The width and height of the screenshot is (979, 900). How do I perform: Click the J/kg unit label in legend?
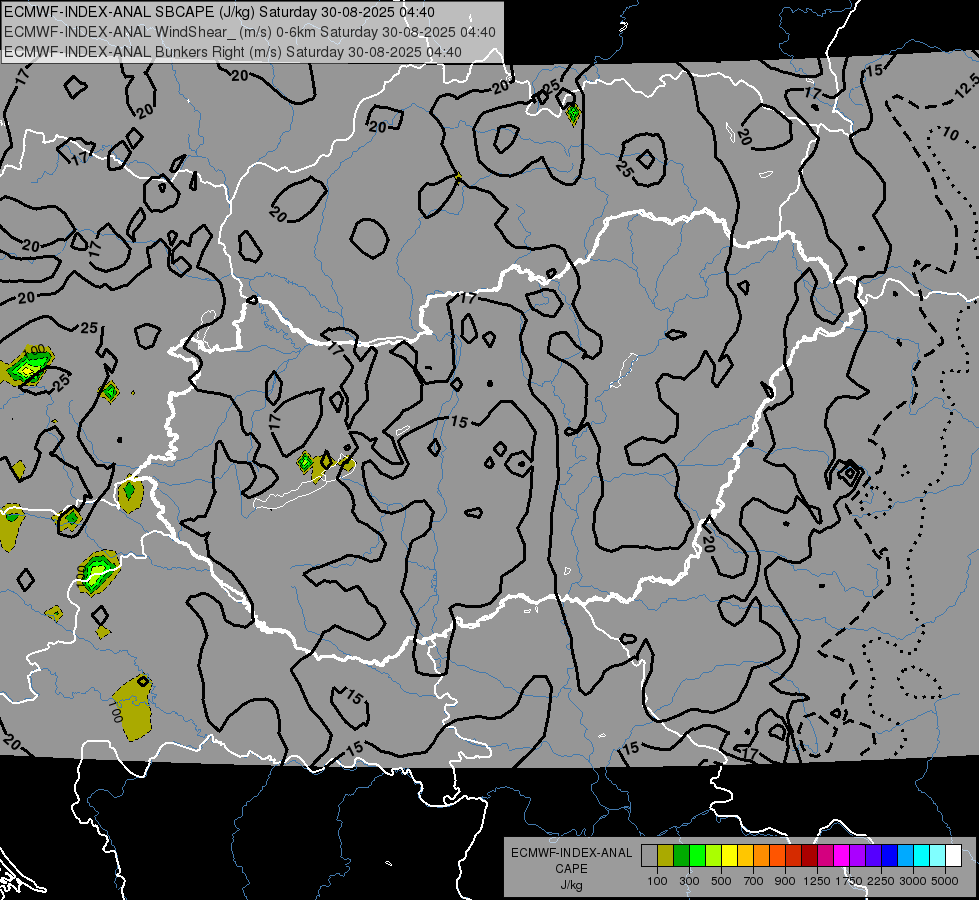[571, 885]
